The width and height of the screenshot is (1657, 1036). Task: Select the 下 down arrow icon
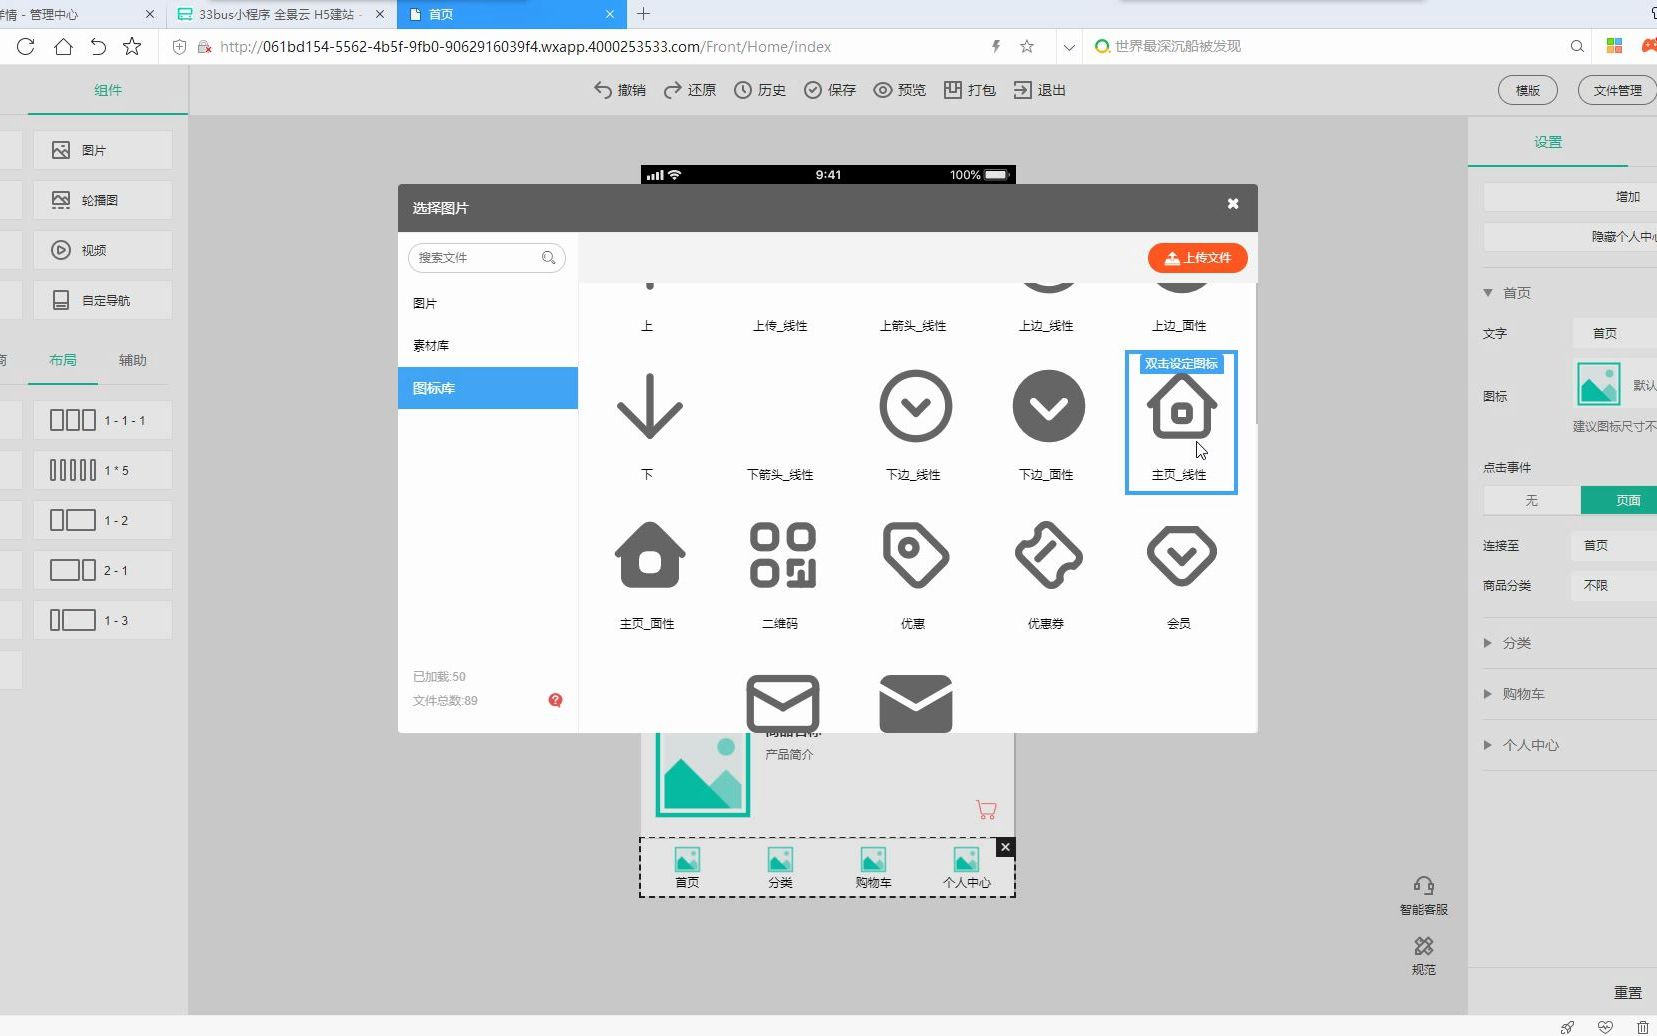click(x=650, y=407)
